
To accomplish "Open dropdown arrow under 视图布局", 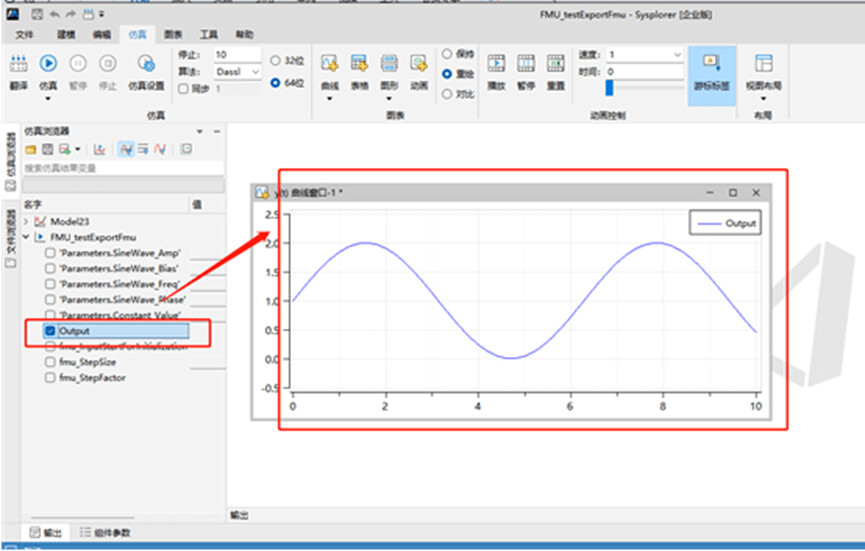I will [x=763, y=99].
